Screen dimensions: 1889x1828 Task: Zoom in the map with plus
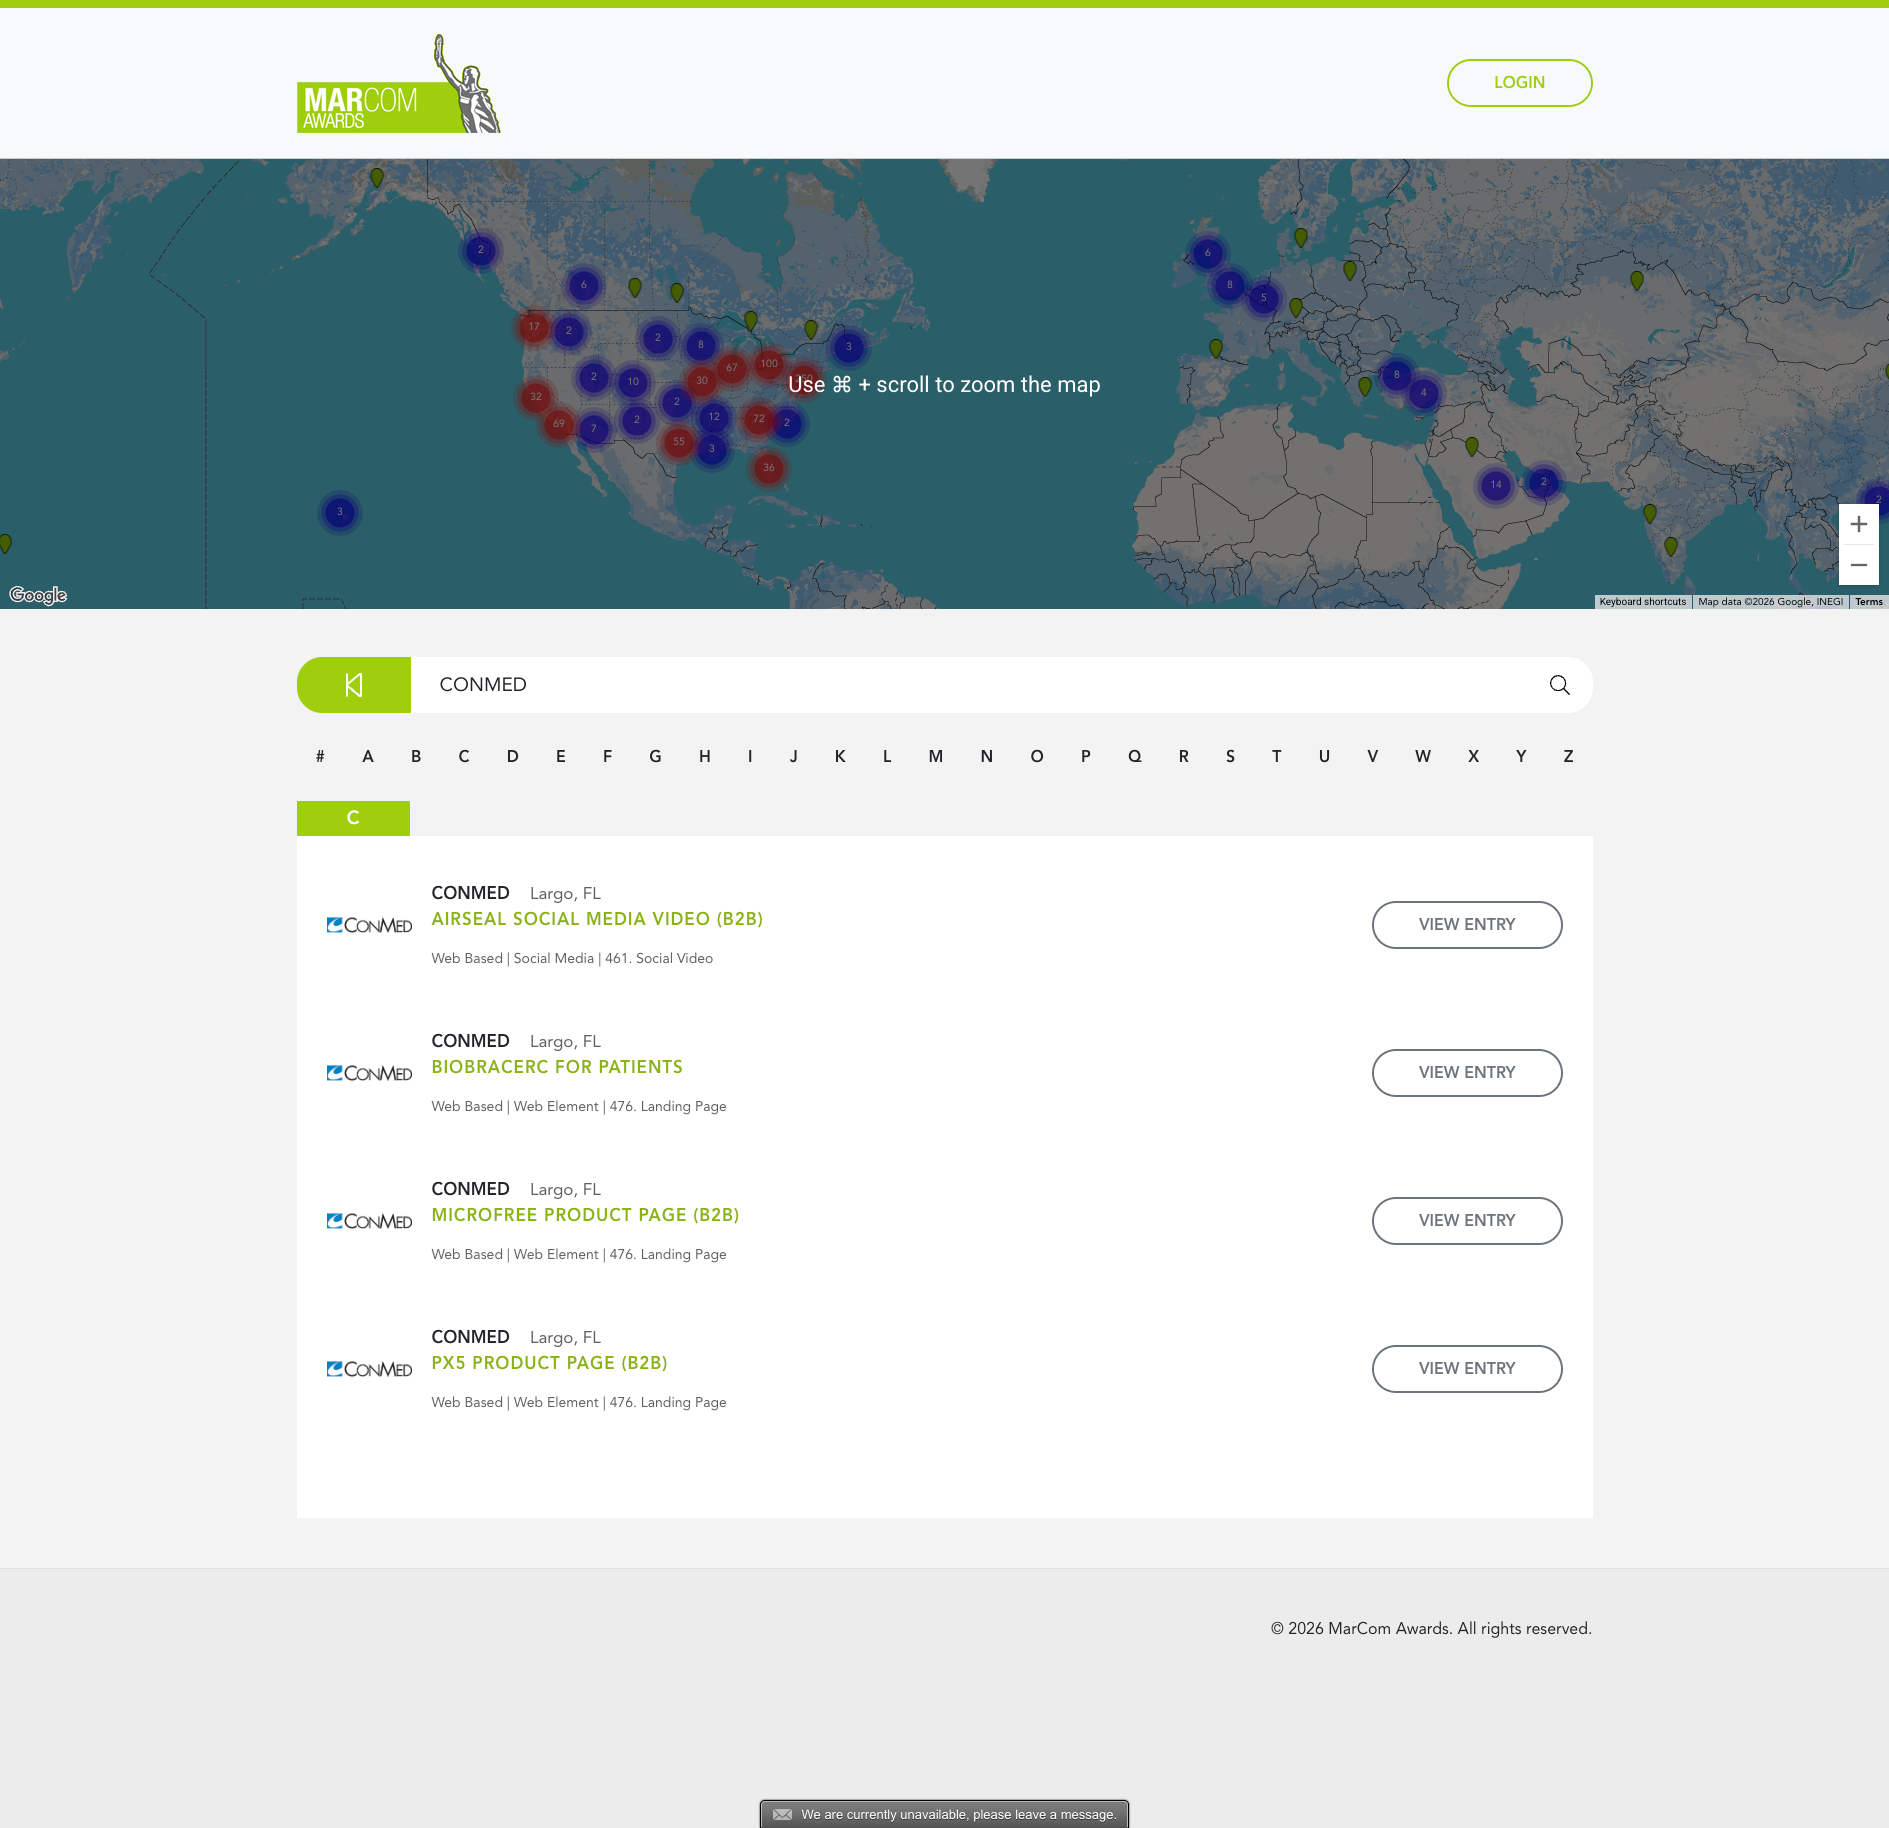point(1858,524)
